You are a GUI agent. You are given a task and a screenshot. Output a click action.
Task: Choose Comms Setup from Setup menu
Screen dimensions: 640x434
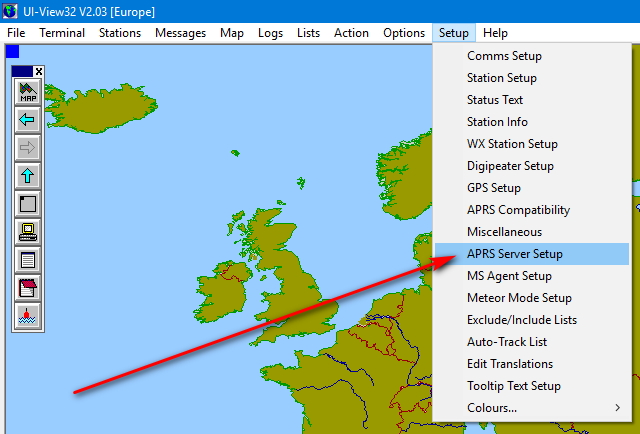point(503,56)
